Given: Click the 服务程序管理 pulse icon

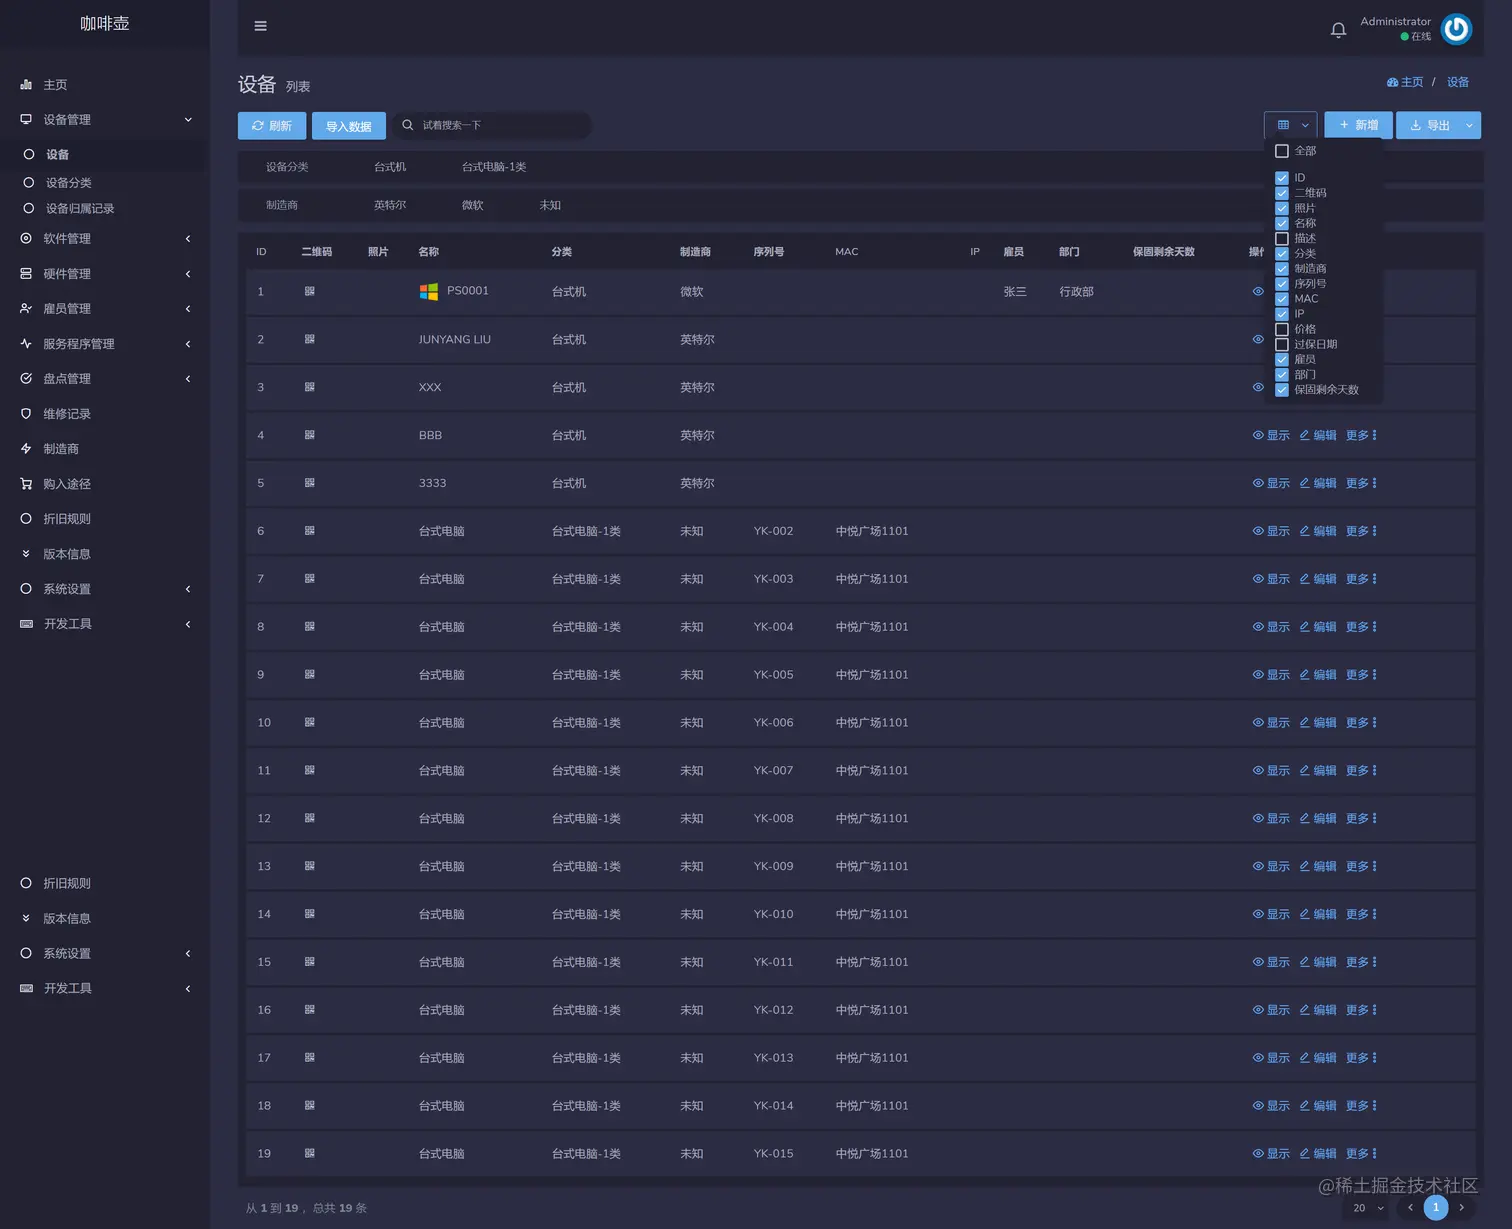Looking at the screenshot, I should click(x=26, y=344).
